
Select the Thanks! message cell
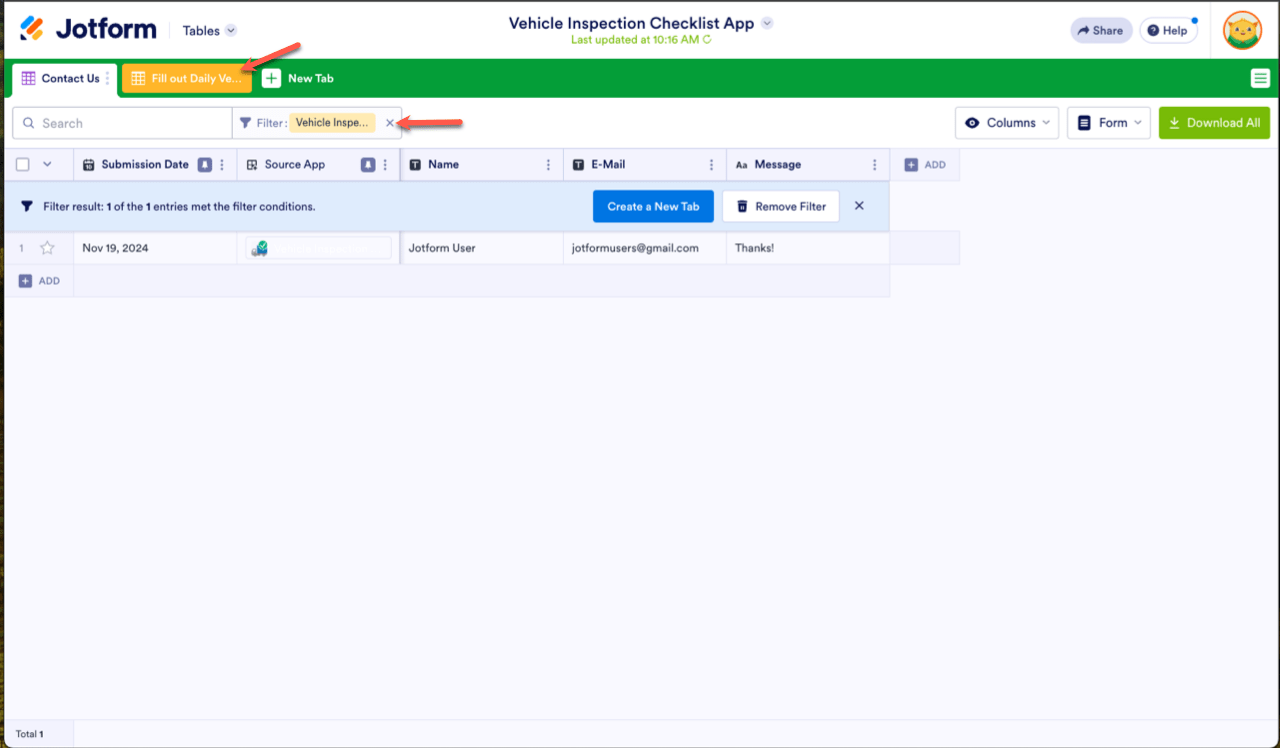click(x=808, y=248)
